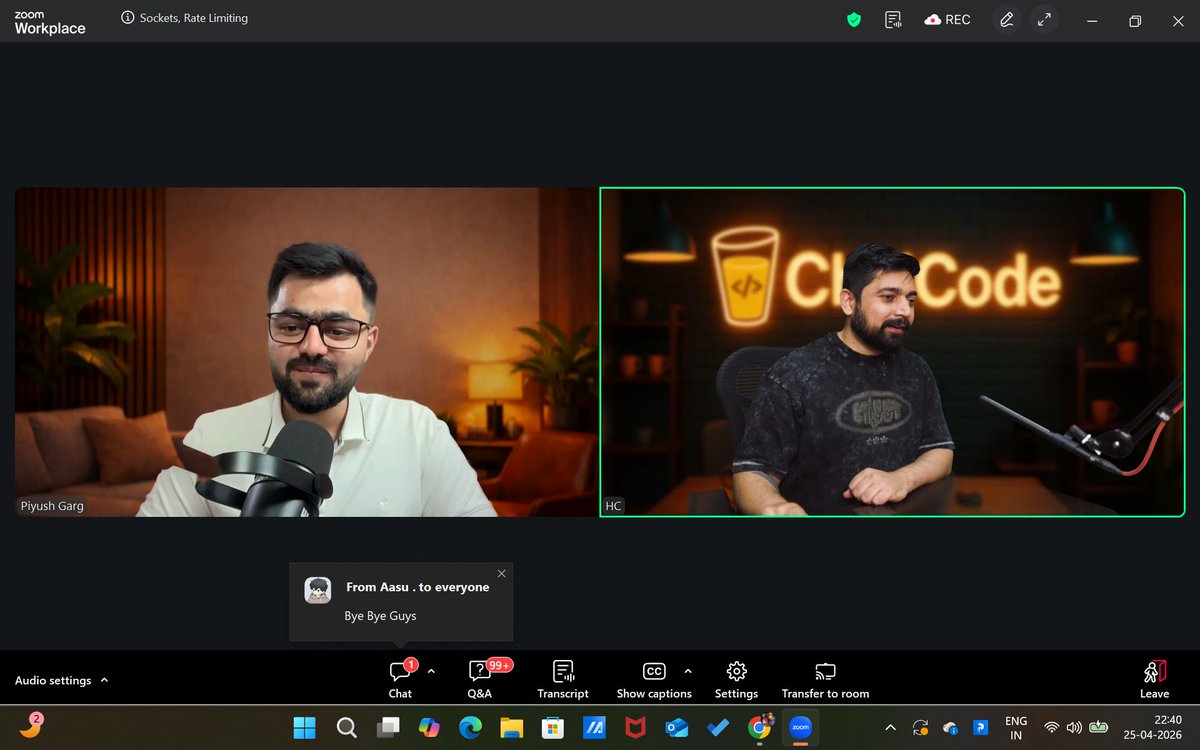Open the Wi-Fi network tray icon
The height and width of the screenshot is (750, 1200).
[x=1051, y=727]
